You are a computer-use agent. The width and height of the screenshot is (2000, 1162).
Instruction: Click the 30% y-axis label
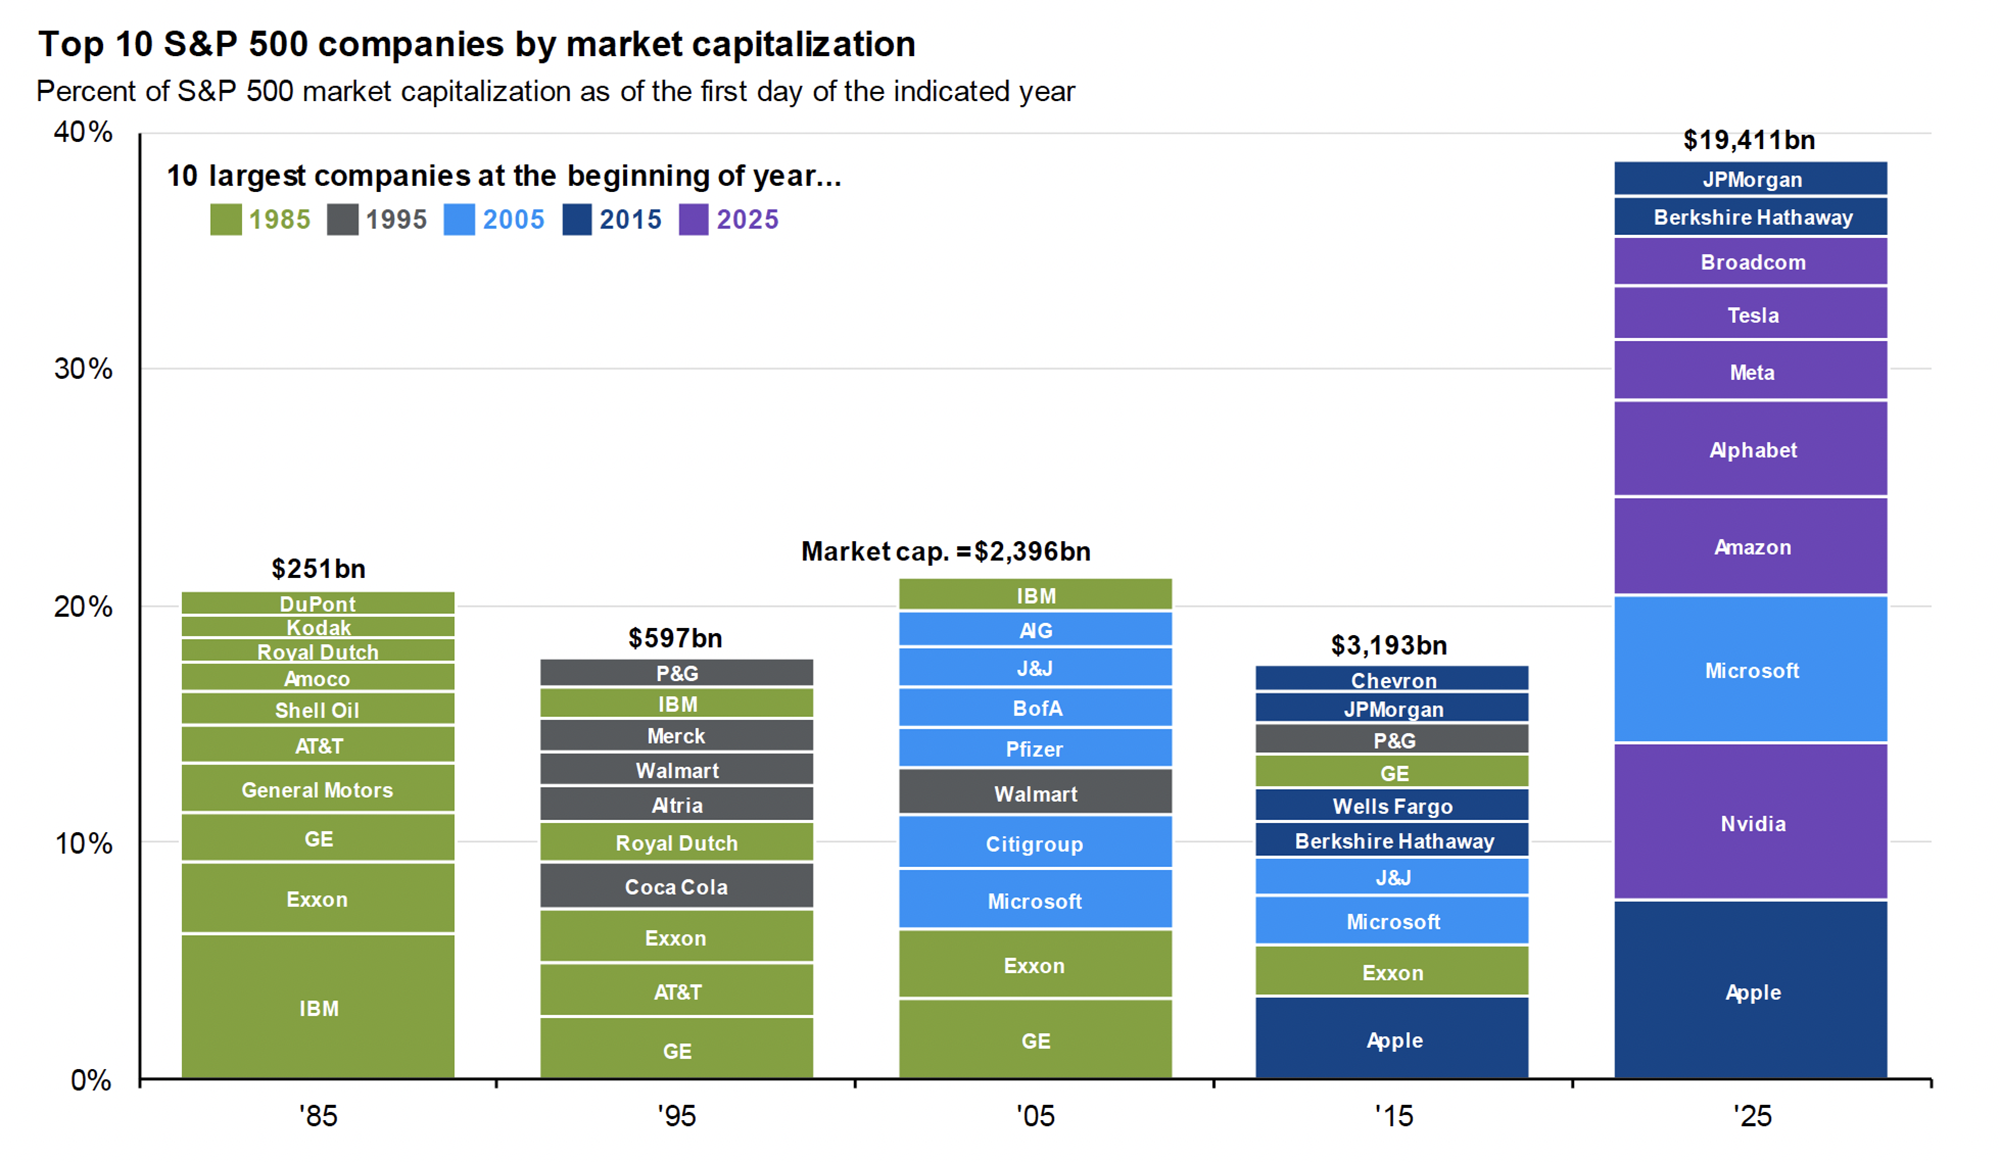tap(83, 369)
